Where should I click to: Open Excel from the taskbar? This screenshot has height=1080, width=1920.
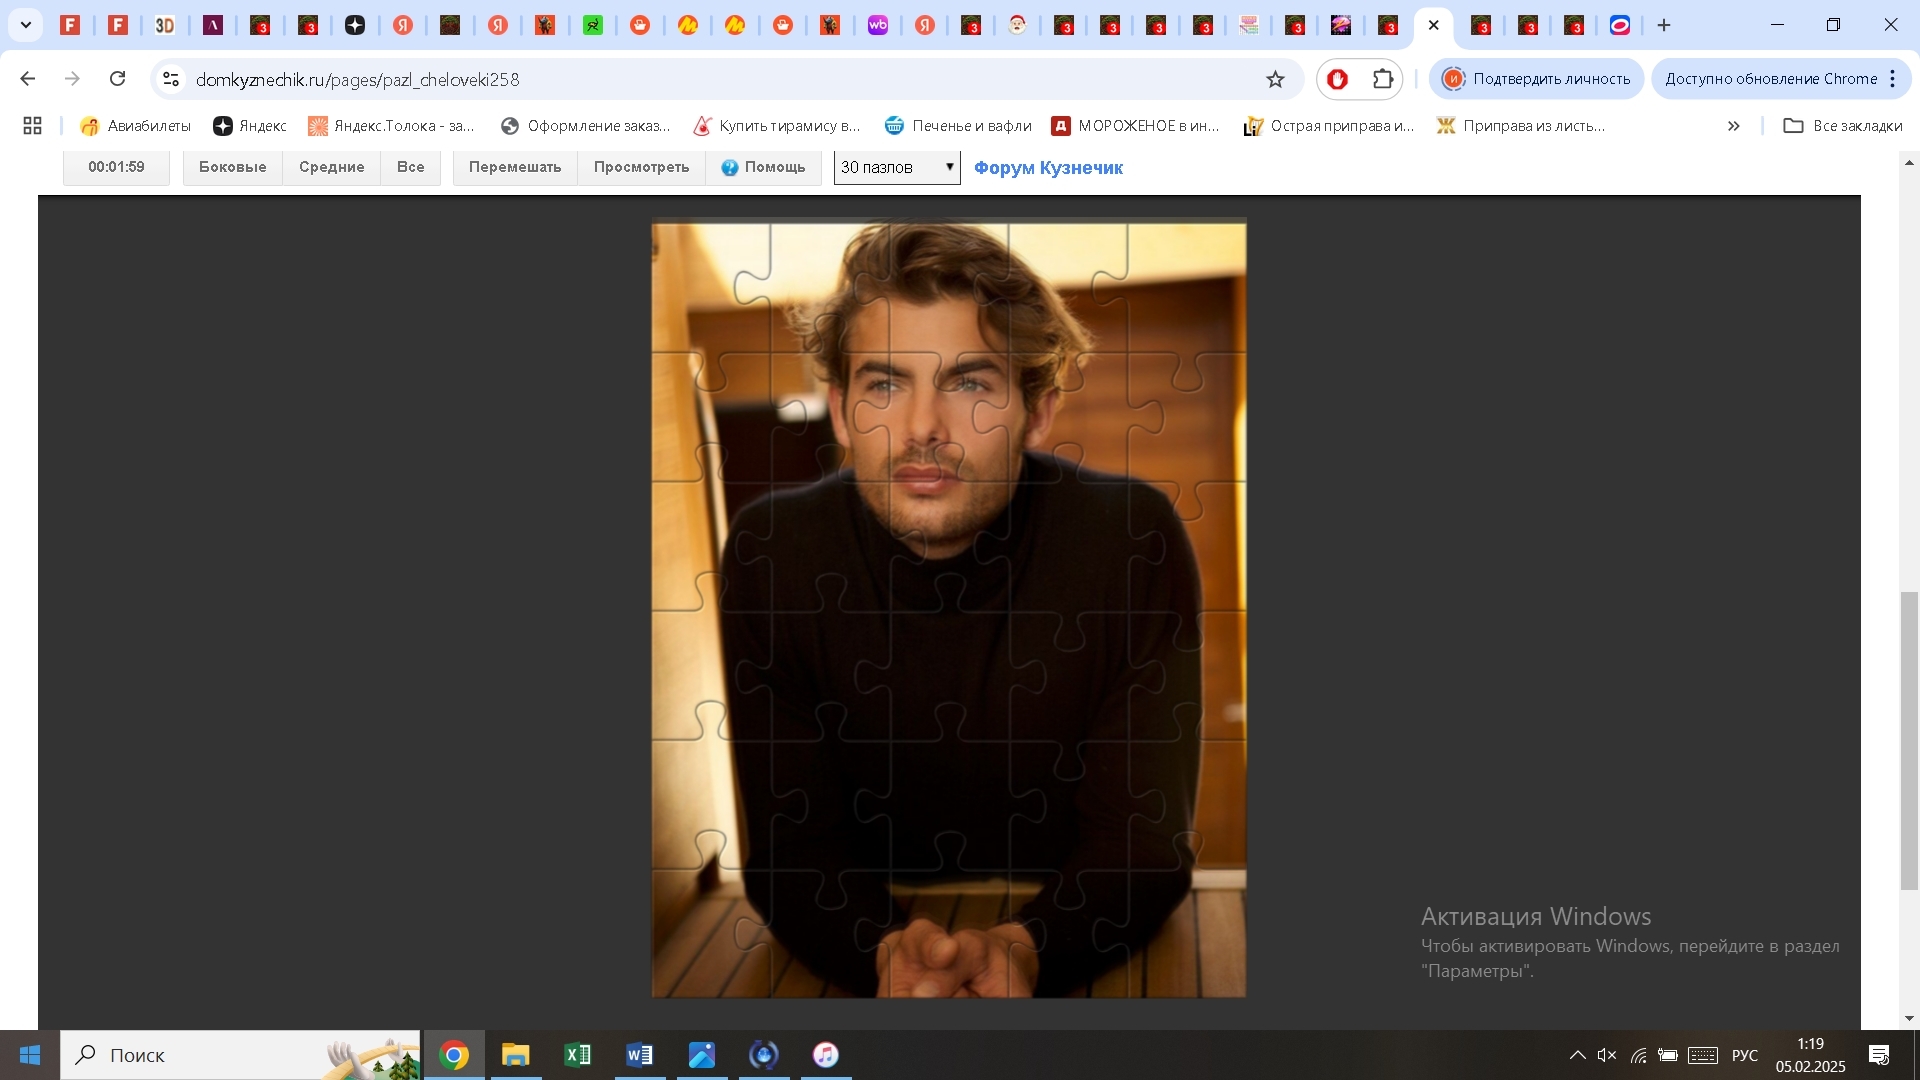578,1055
